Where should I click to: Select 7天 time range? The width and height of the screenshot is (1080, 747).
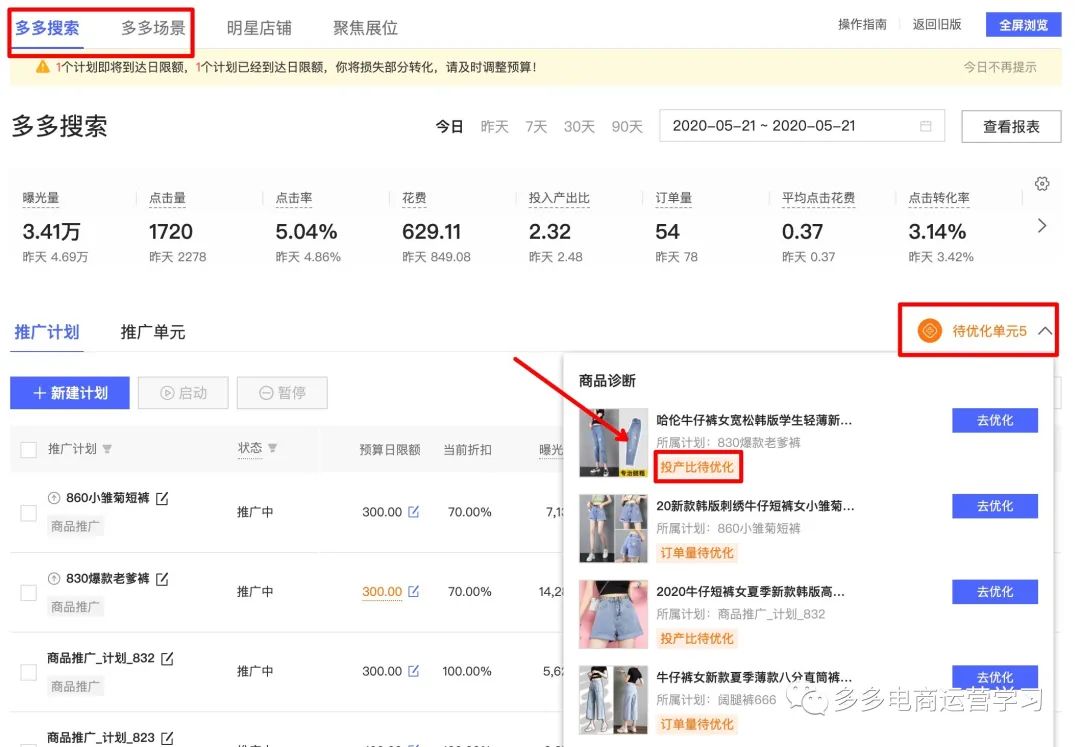(536, 127)
